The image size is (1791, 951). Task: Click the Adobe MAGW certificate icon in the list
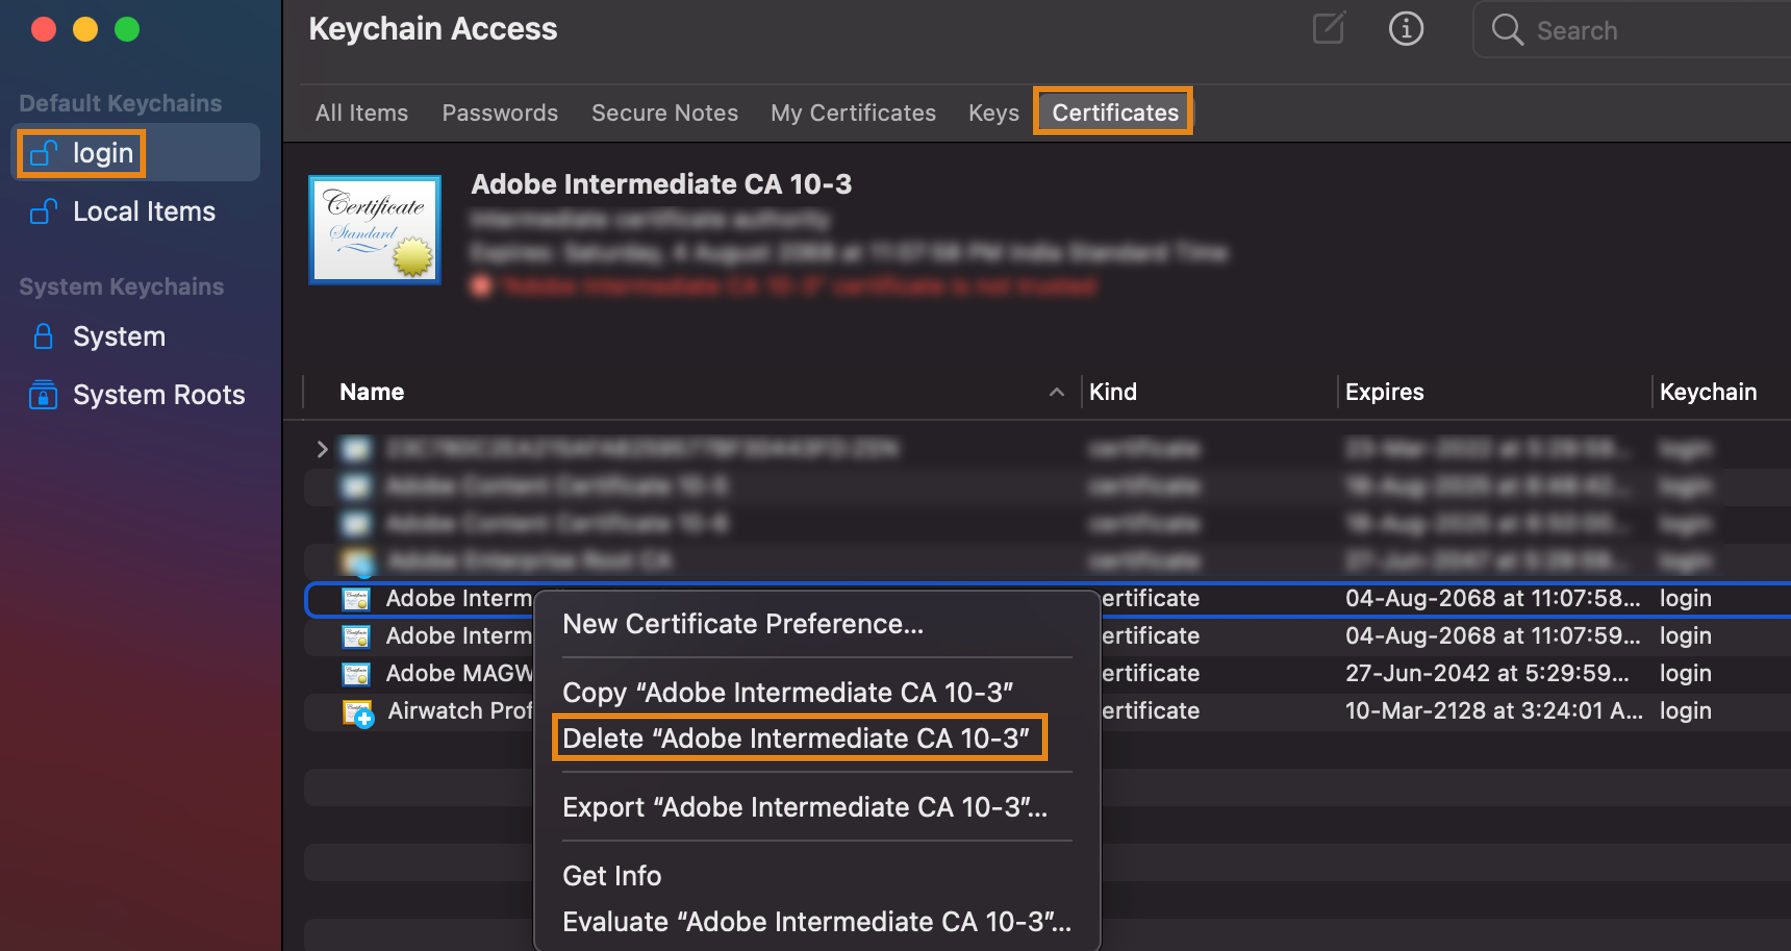point(357,673)
